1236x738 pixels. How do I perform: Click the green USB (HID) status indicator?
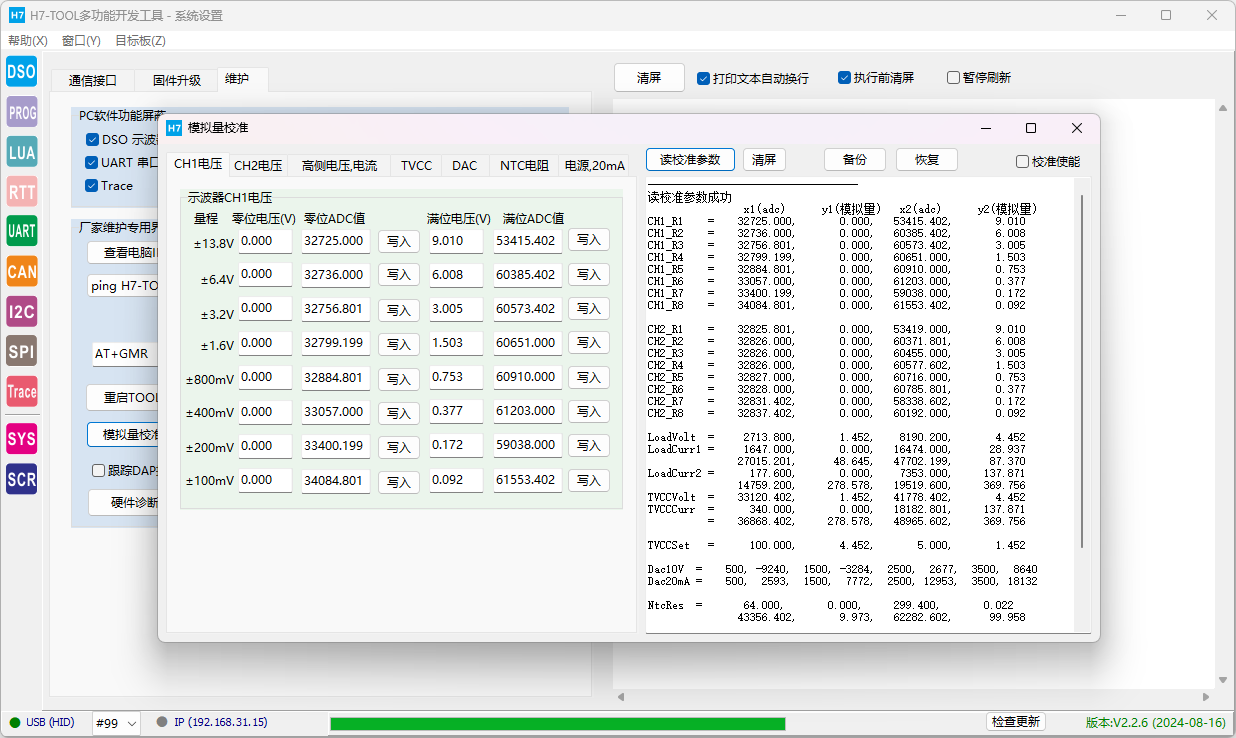click(x=15, y=722)
